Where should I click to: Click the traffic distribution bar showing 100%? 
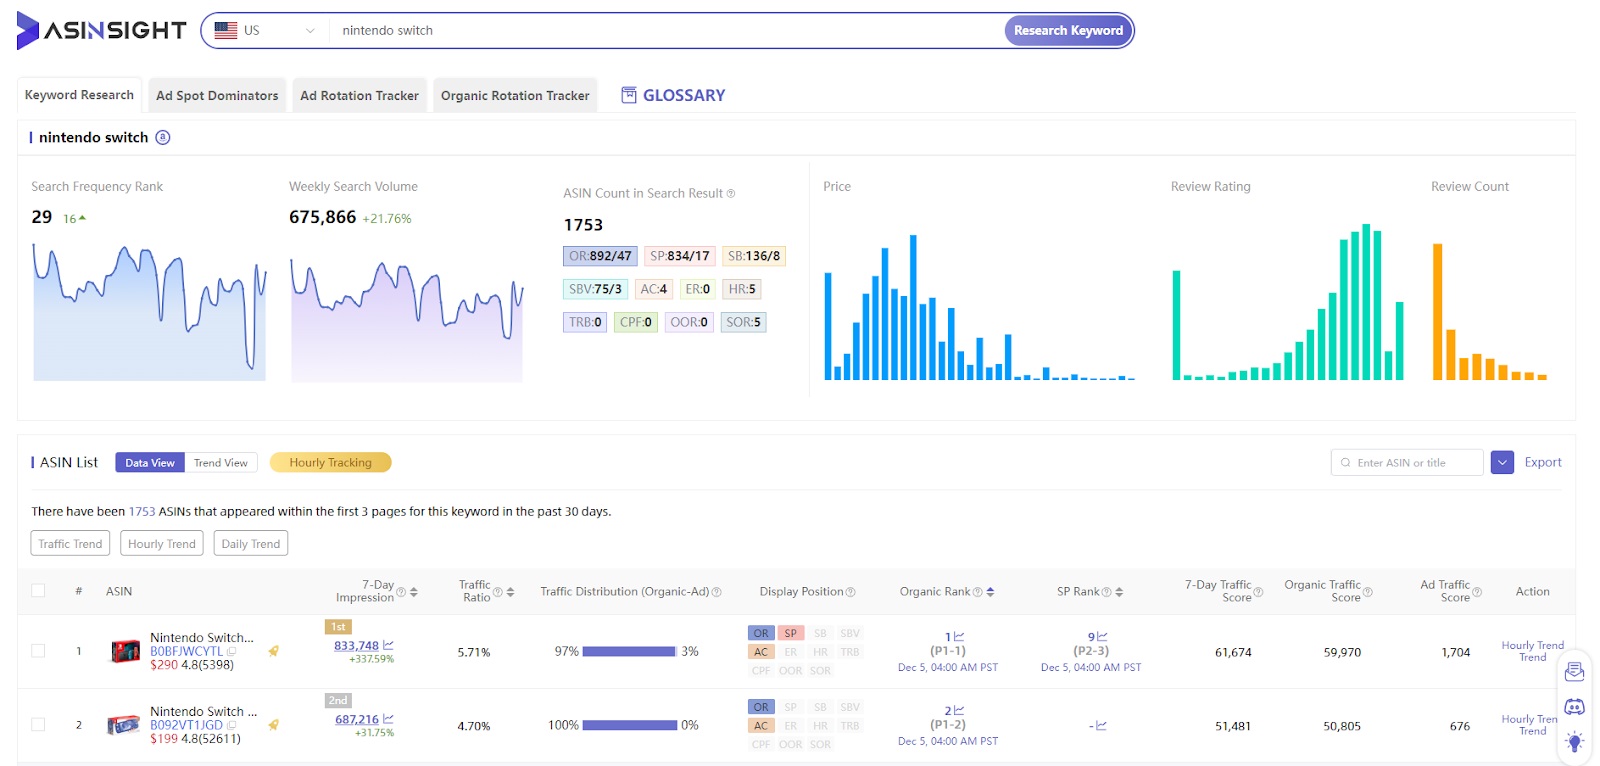click(x=629, y=725)
